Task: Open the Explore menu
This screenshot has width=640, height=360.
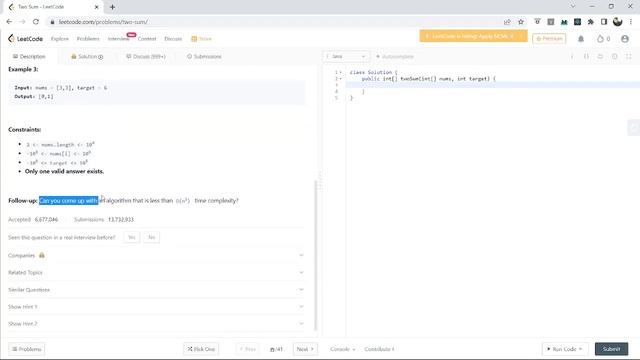Action: pyautogui.click(x=60, y=39)
